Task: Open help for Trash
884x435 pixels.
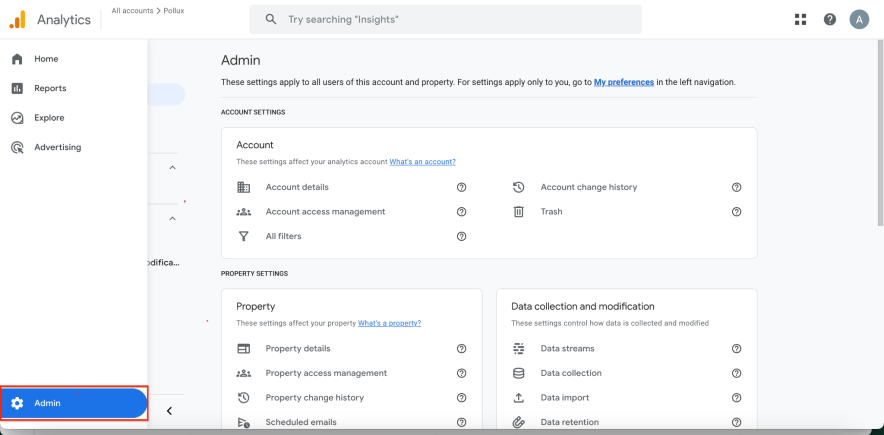Action: tap(736, 212)
